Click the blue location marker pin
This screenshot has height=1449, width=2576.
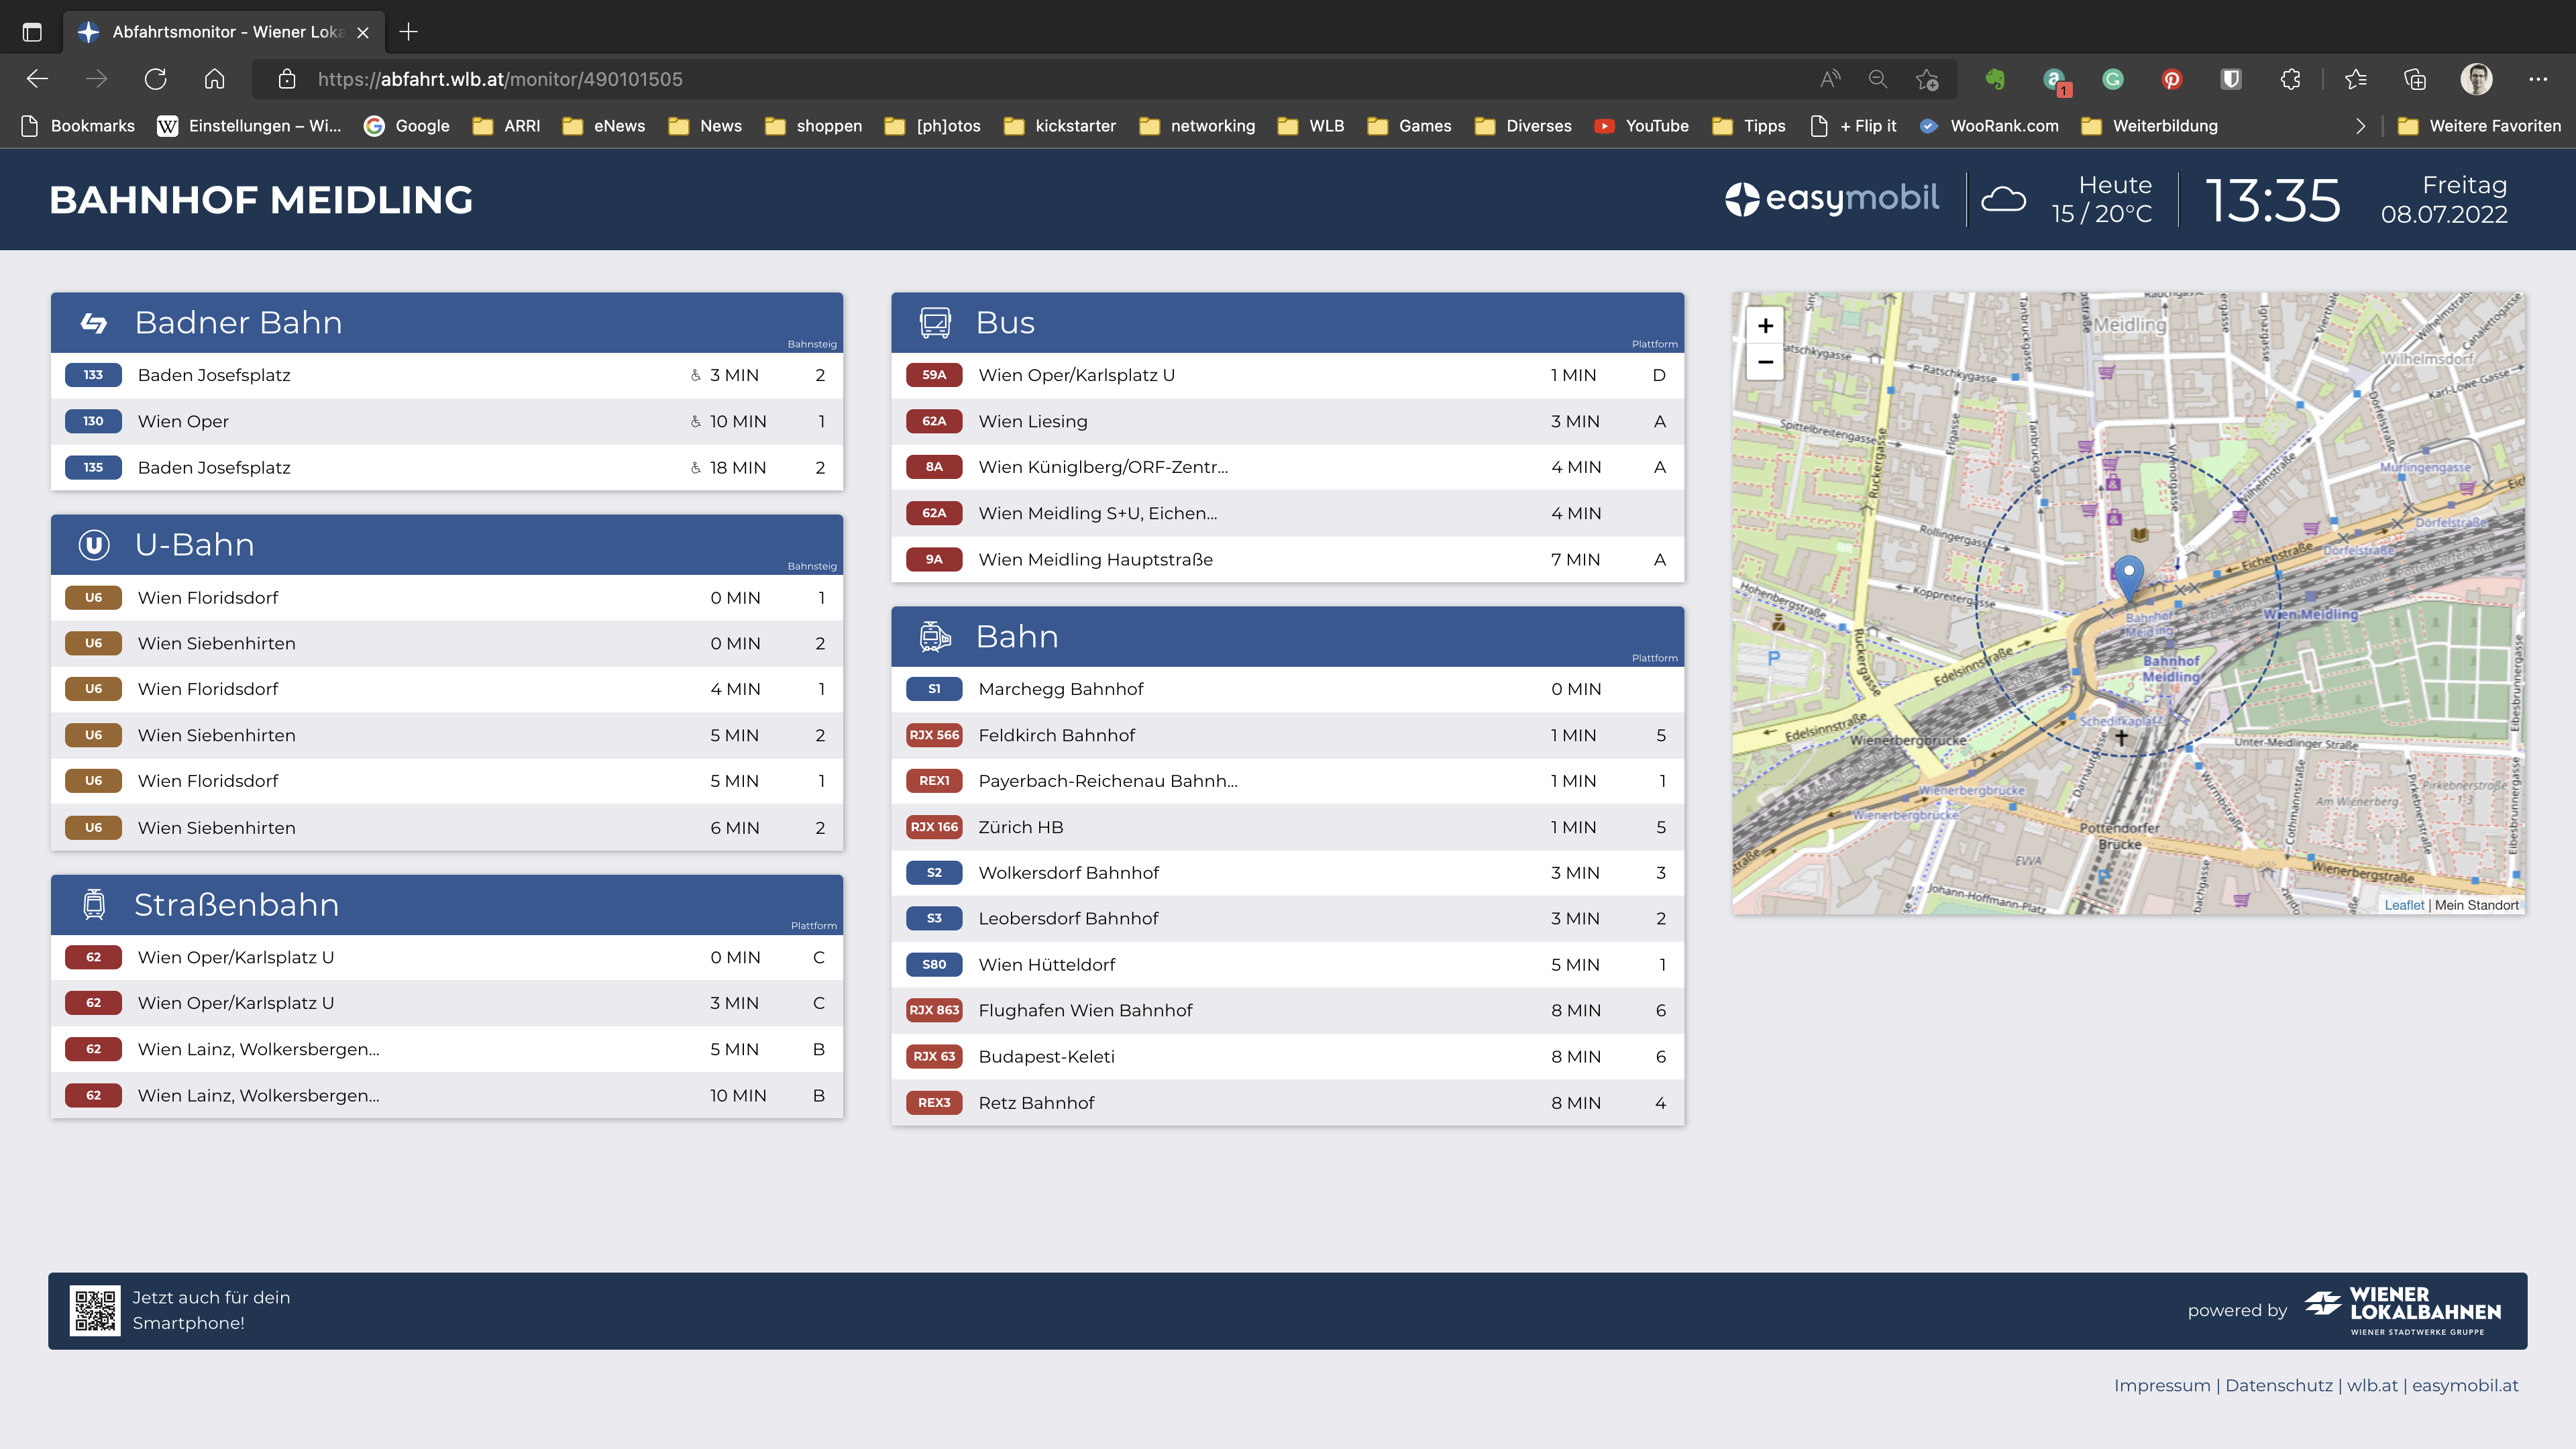2129,577
